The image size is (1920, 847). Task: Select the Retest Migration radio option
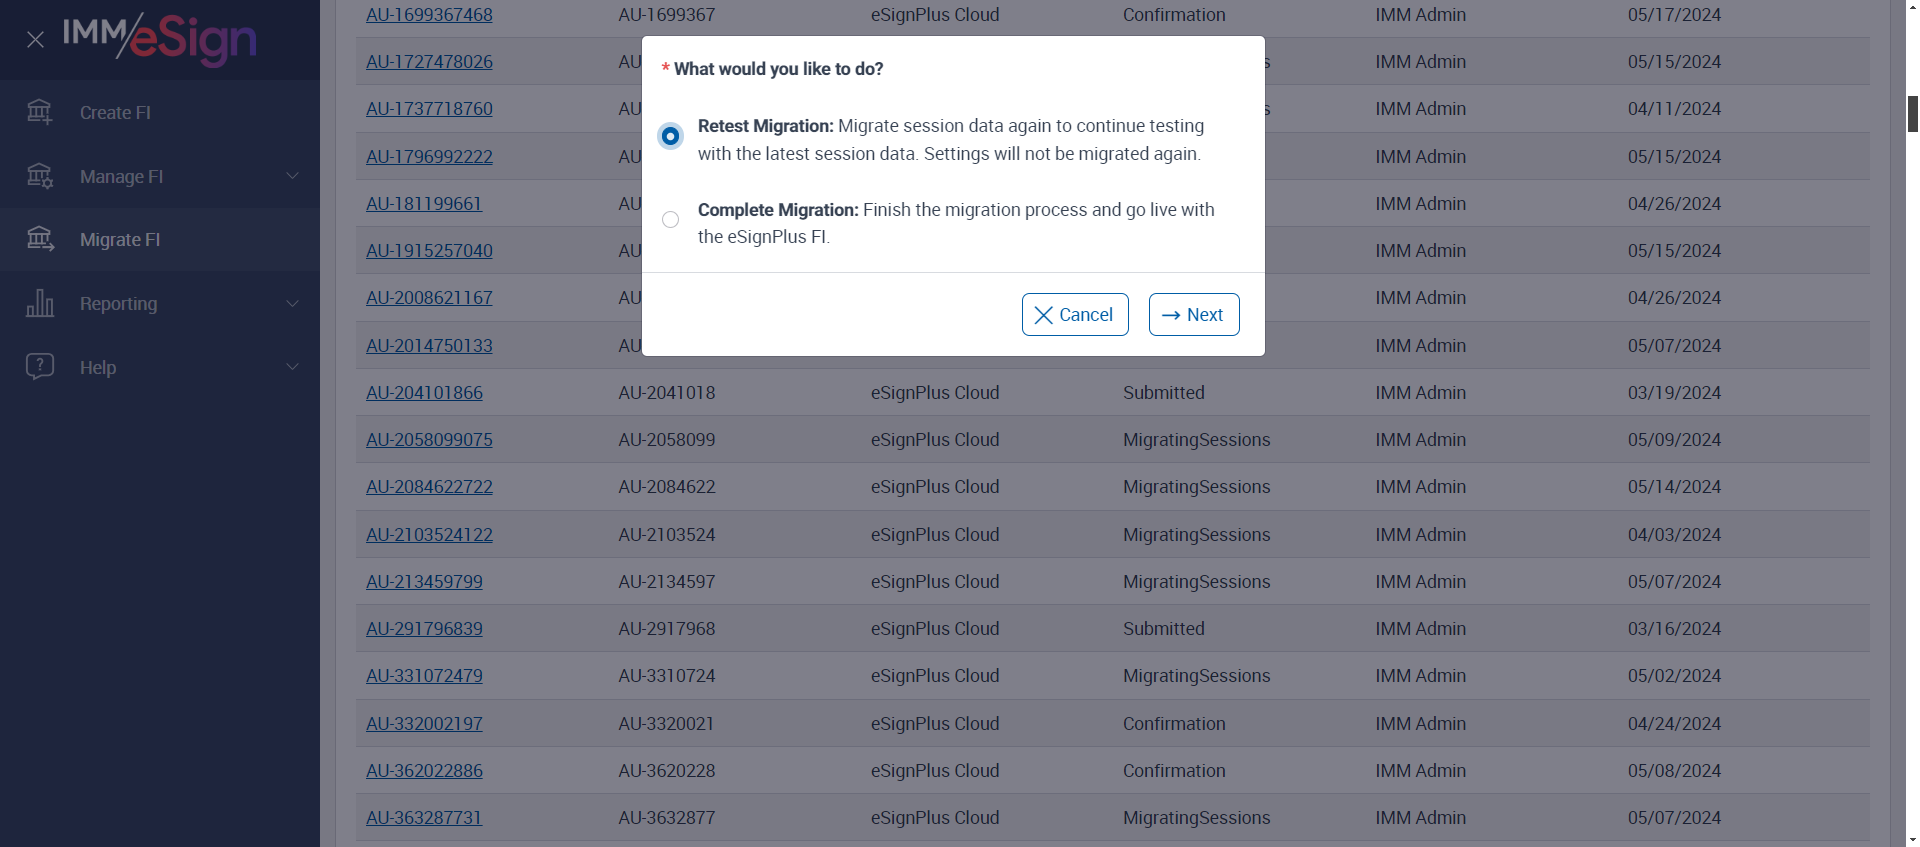pos(670,136)
